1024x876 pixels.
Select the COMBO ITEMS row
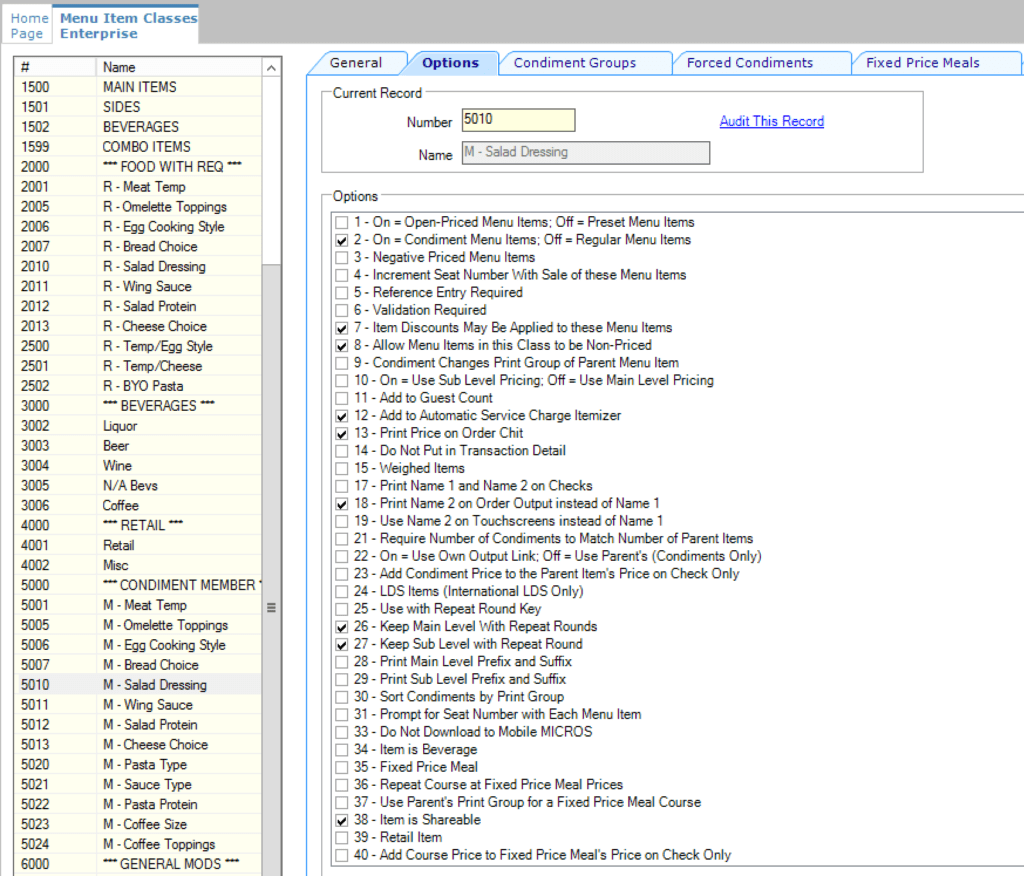point(138,147)
